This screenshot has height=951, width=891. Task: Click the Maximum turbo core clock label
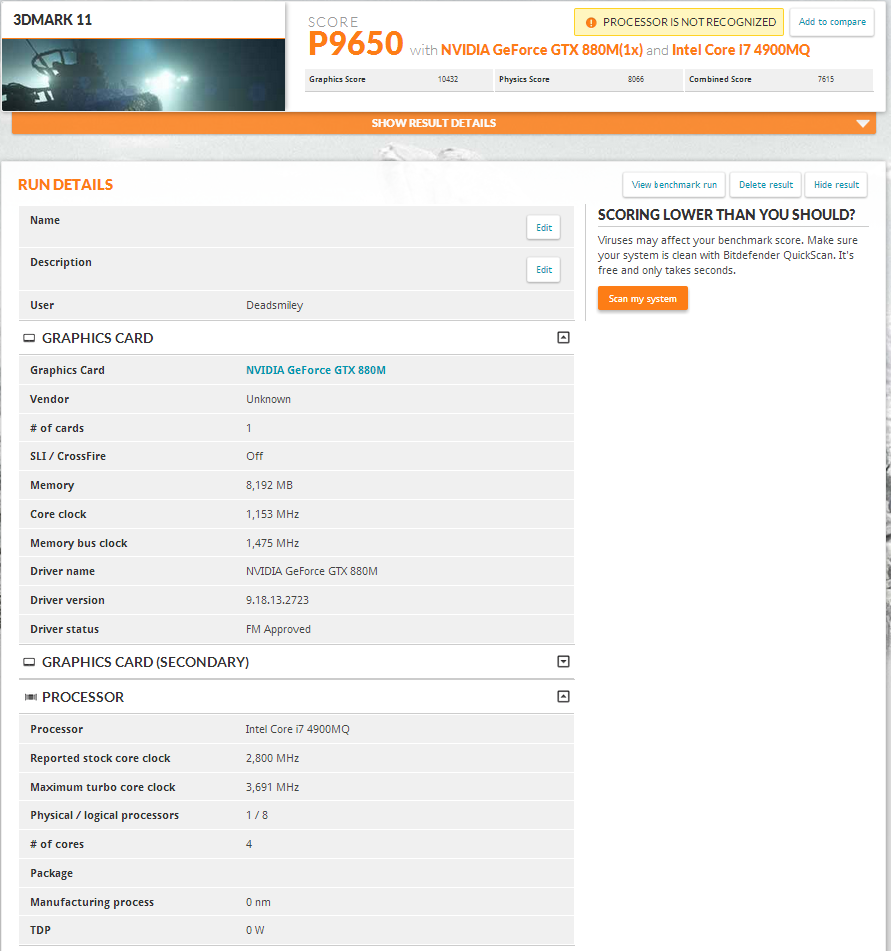click(103, 787)
